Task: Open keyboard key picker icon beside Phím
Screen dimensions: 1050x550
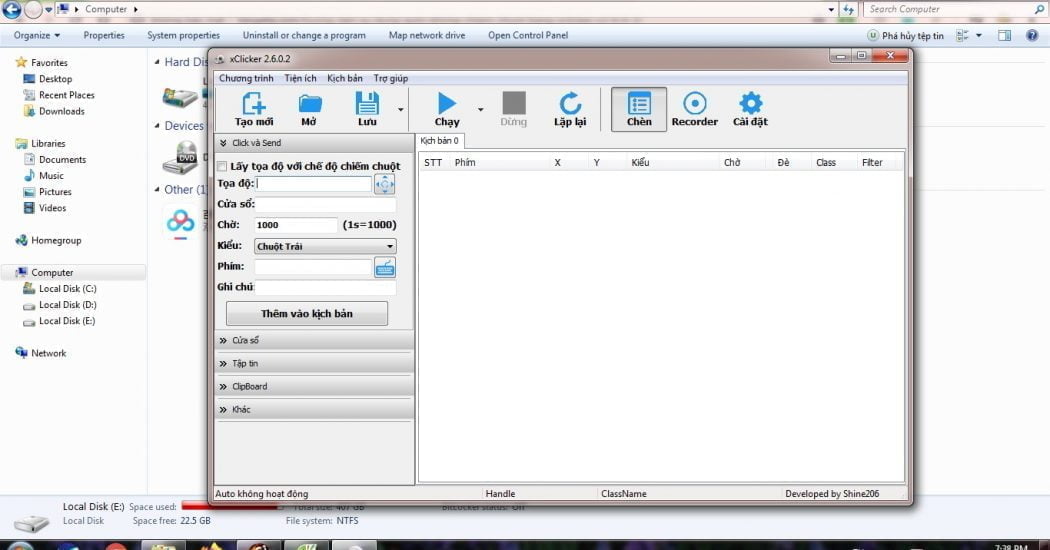Action: (384, 267)
